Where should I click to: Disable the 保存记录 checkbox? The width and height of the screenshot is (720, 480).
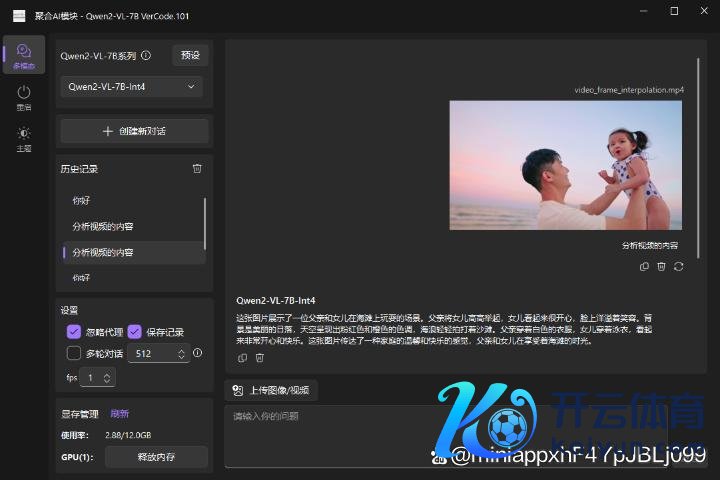(135, 332)
